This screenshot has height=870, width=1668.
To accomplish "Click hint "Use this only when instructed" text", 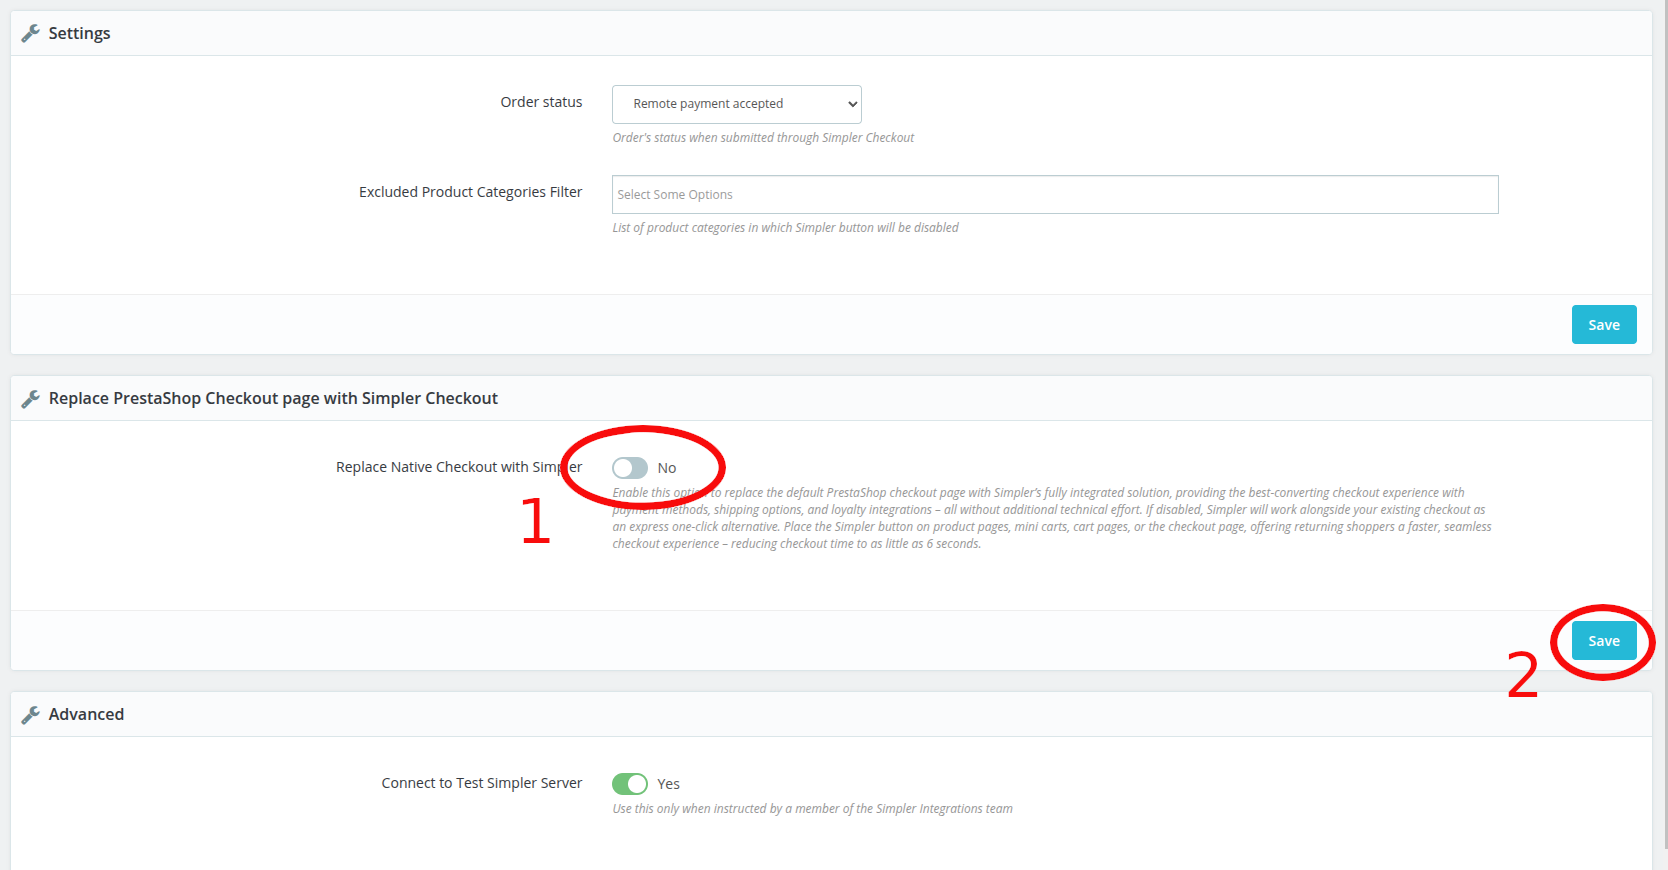I will pyautogui.click(x=812, y=809).
